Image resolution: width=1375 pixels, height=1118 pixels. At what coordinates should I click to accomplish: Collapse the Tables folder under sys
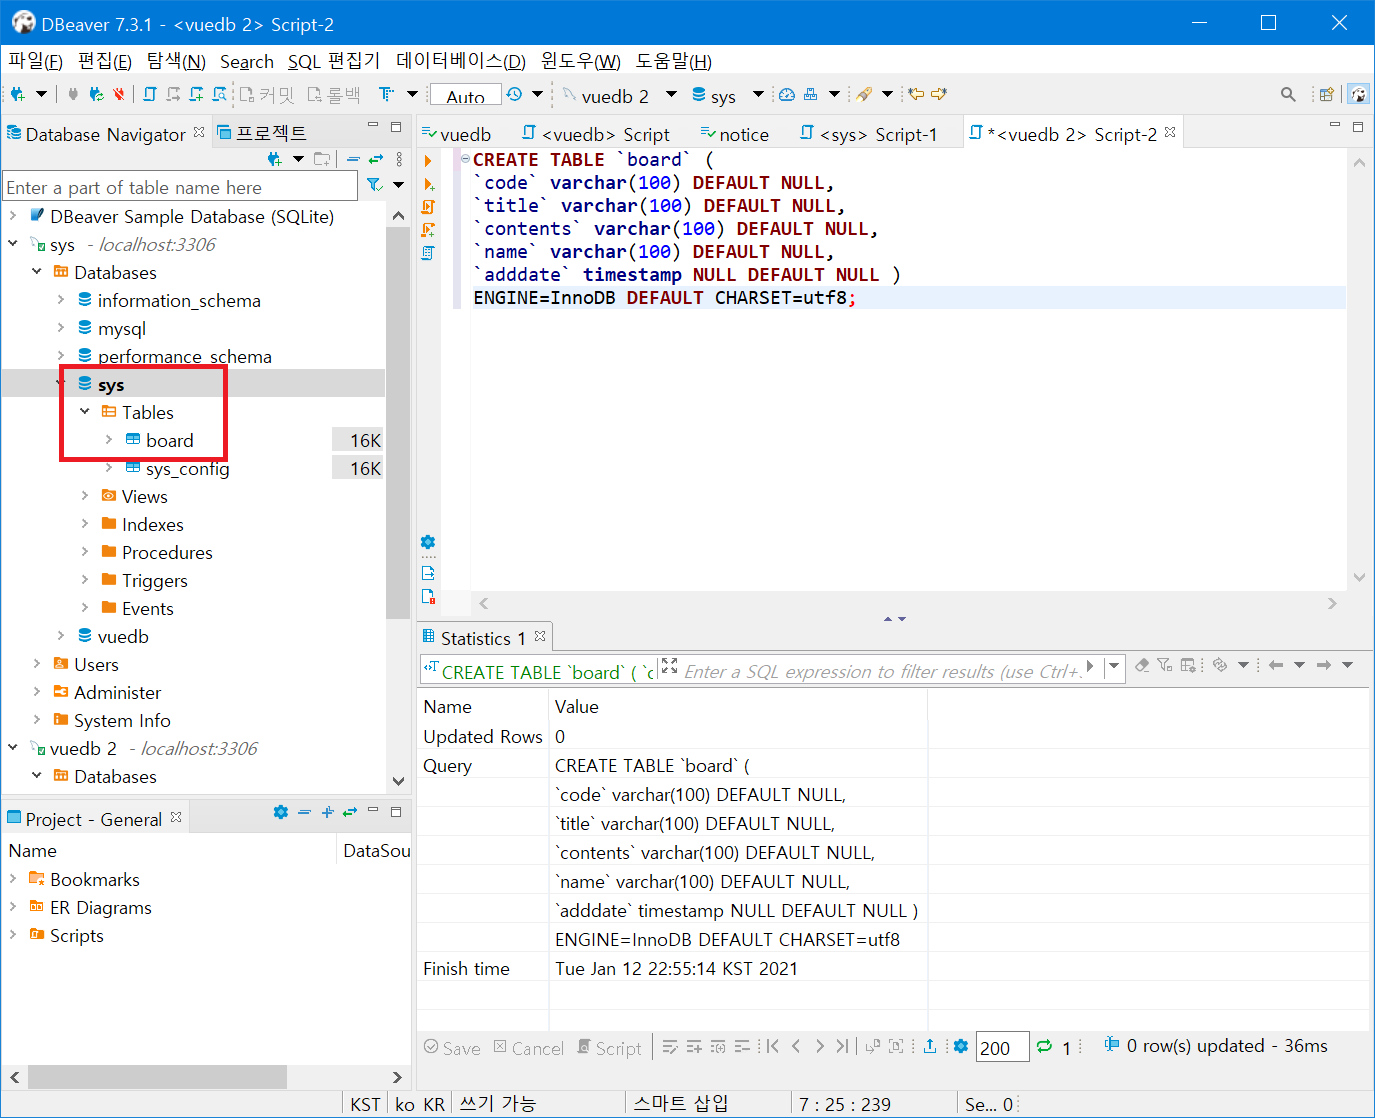(85, 412)
